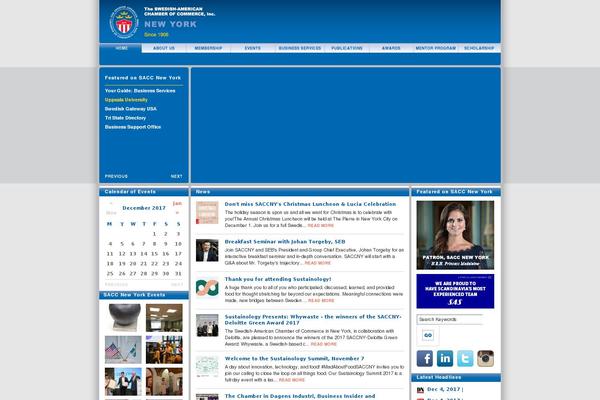Open the LinkedIn social icon
The height and width of the screenshot is (400, 600).
coord(445,359)
